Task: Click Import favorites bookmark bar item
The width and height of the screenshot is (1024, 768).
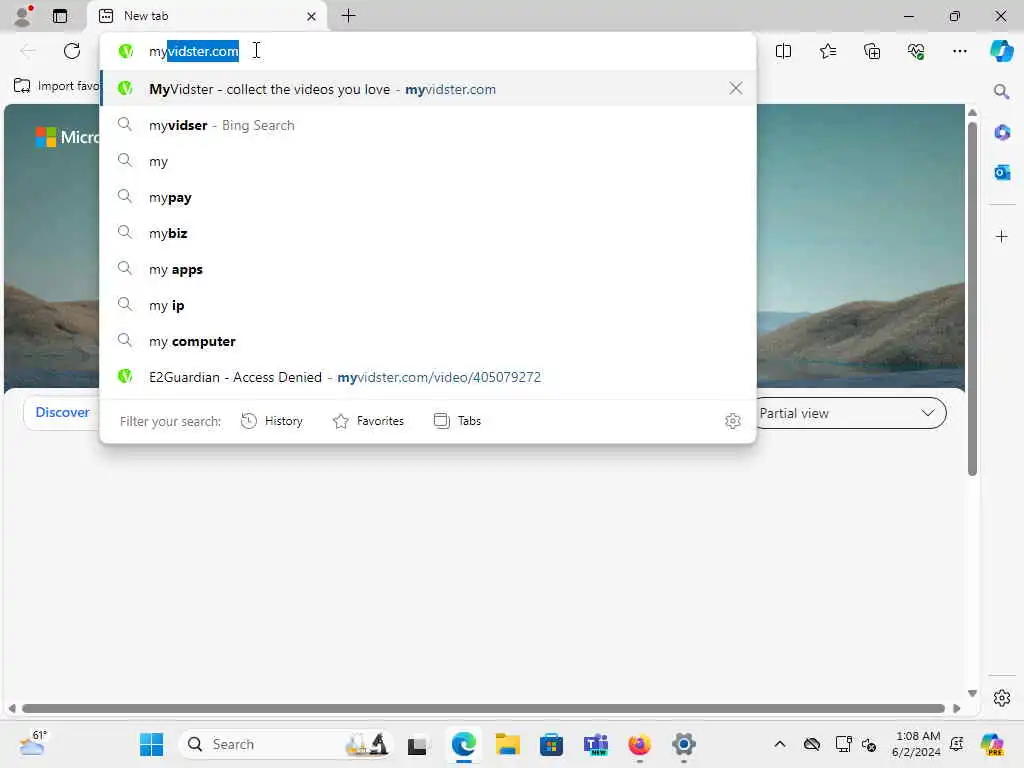Action: pos(56,86)
